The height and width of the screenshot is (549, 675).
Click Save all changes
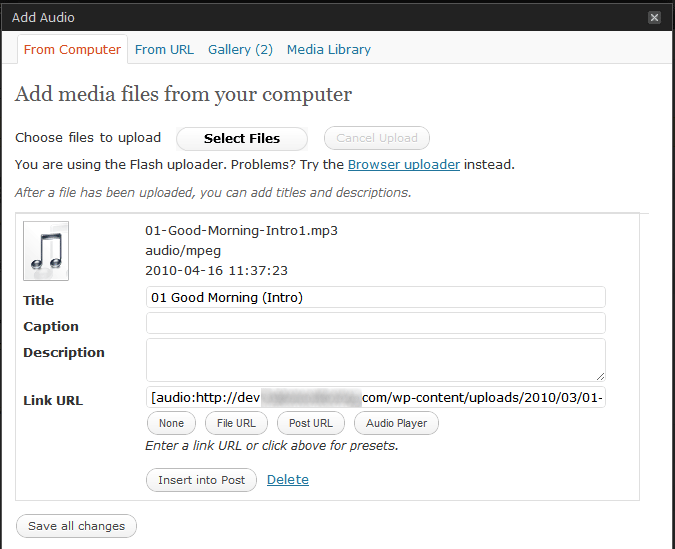point(76,526)
